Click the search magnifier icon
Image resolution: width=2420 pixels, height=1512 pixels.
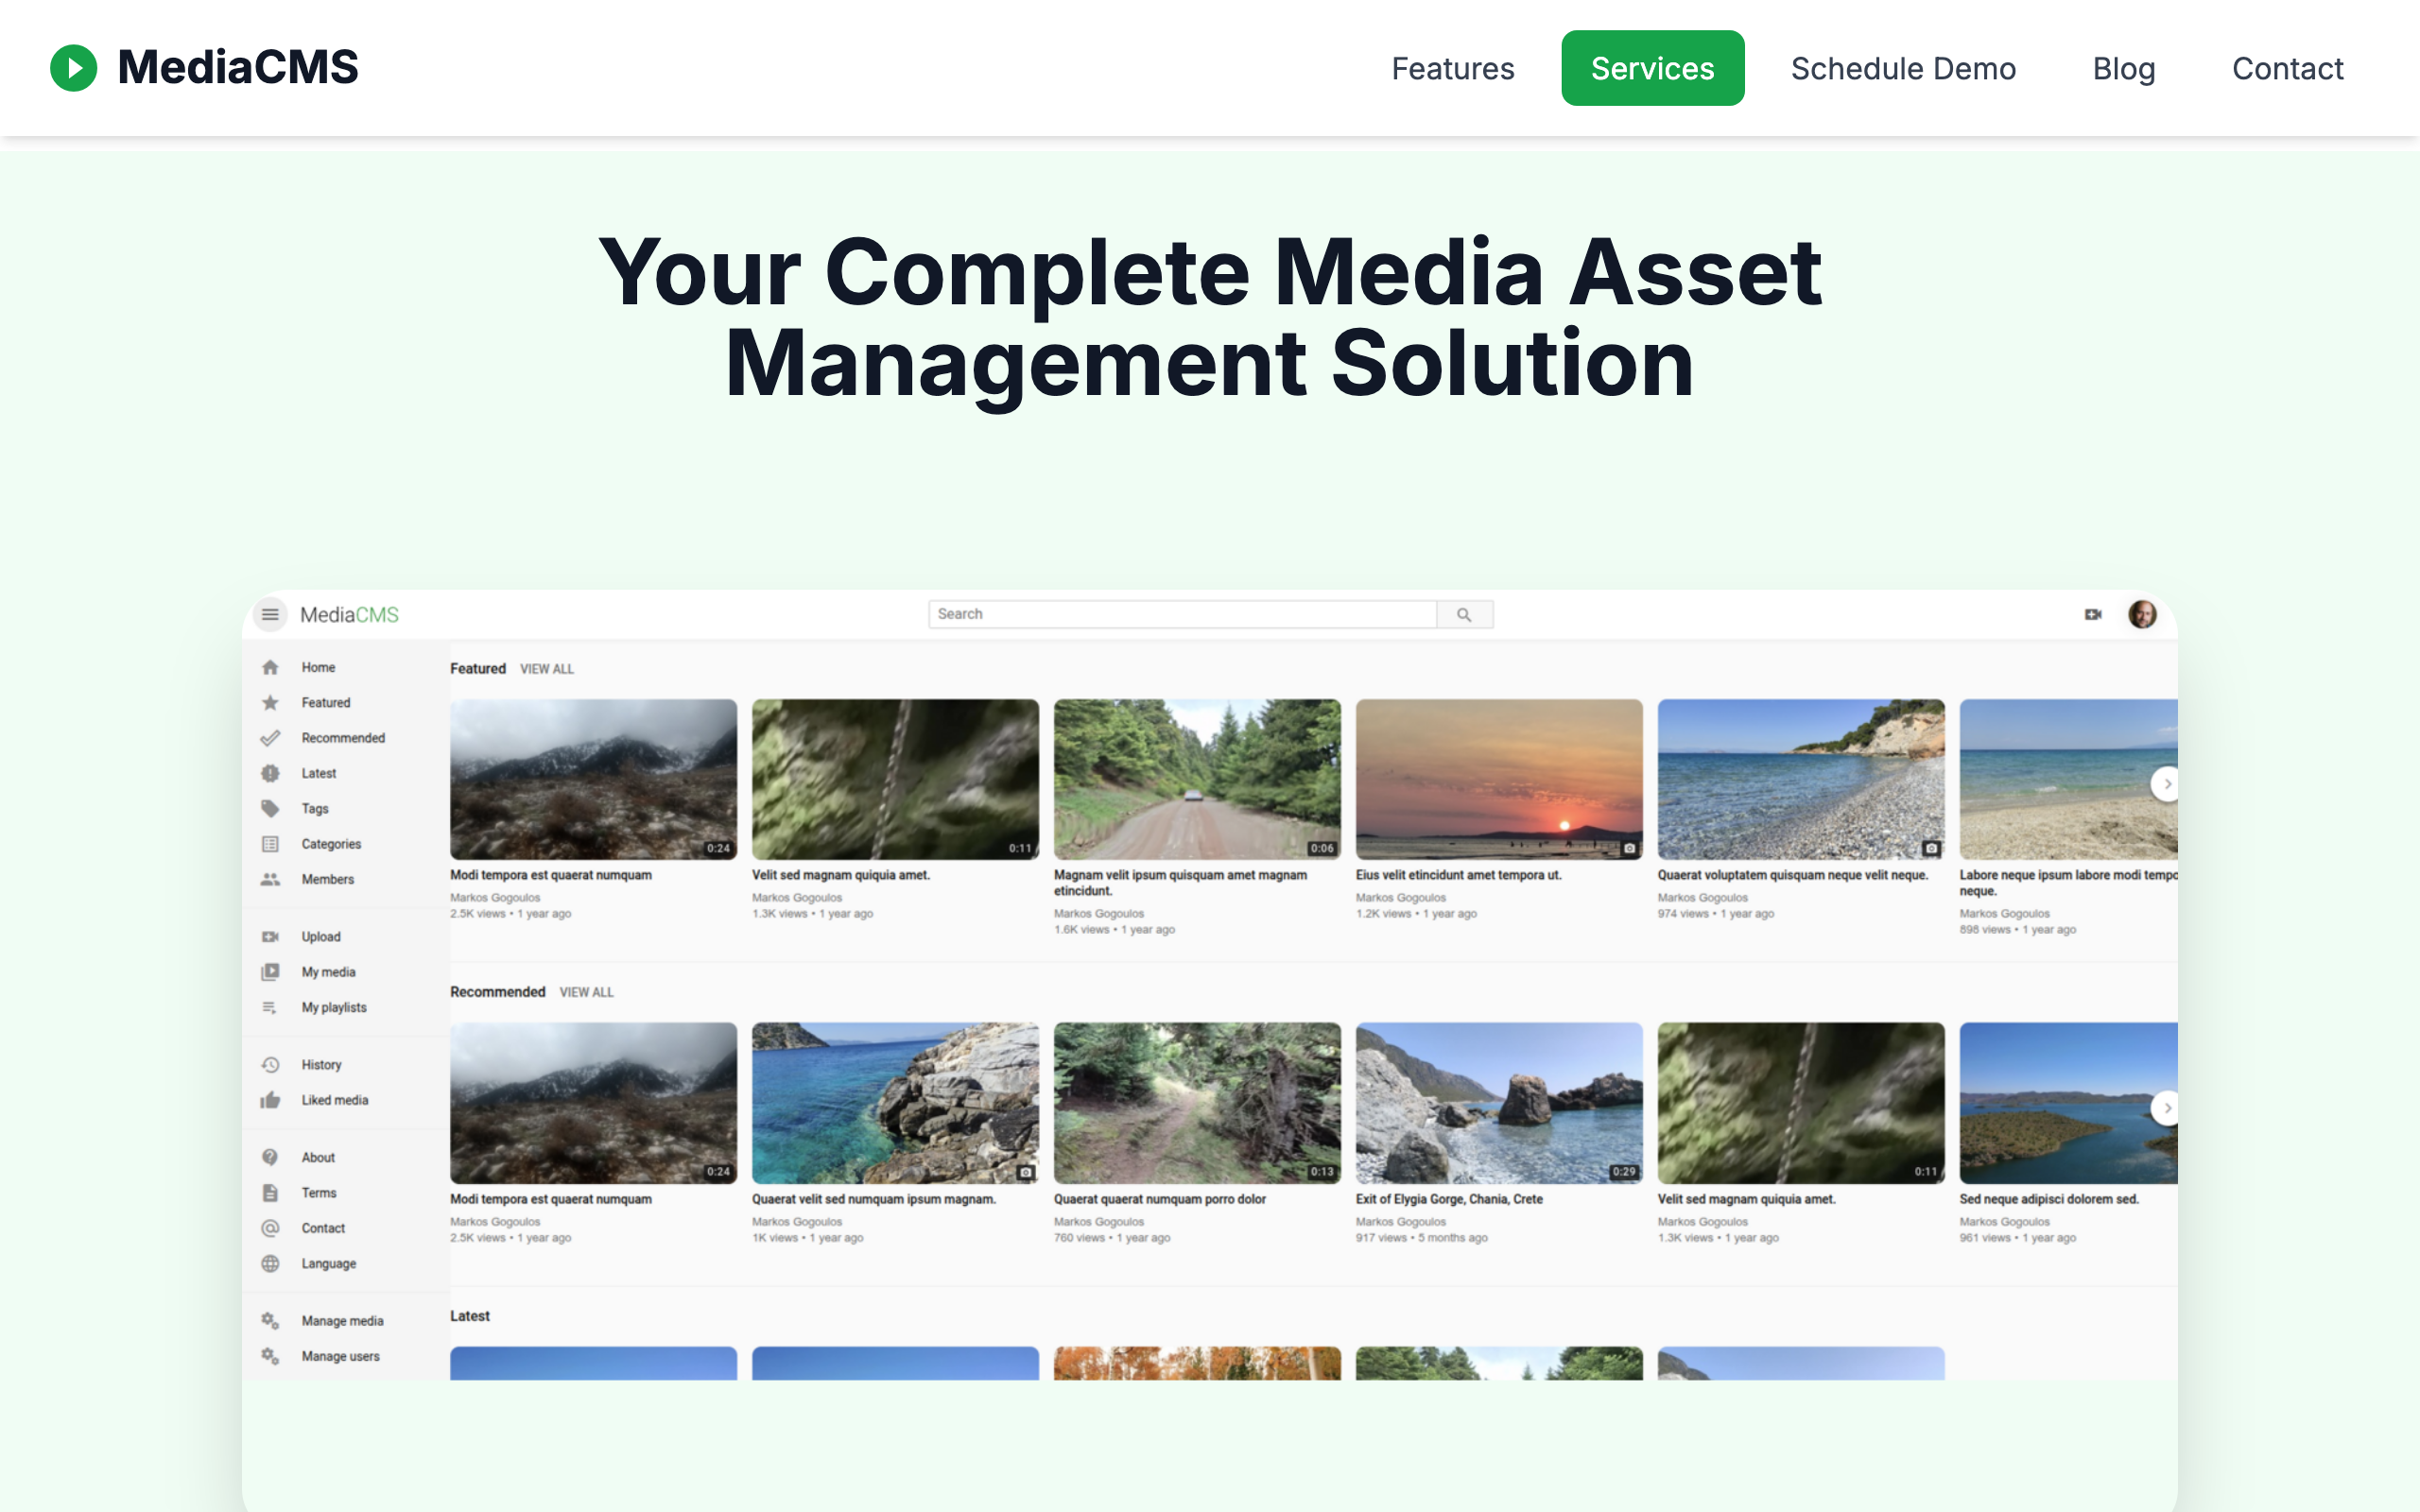1464,614
